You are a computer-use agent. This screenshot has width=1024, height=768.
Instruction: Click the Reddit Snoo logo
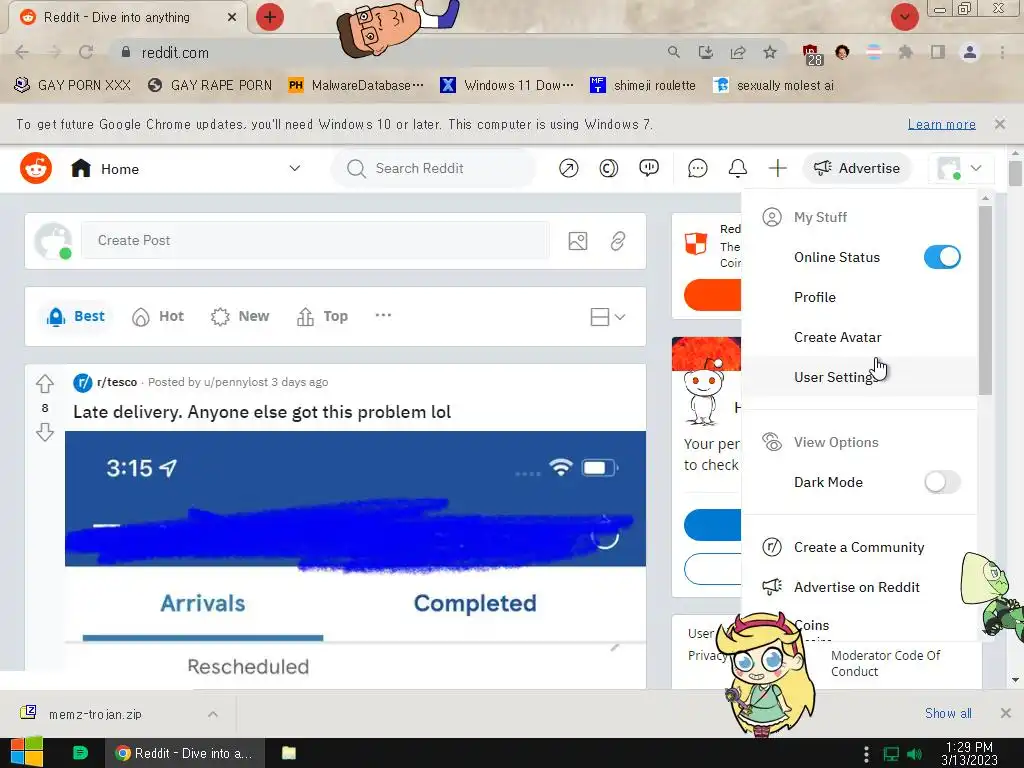(36, 168)
